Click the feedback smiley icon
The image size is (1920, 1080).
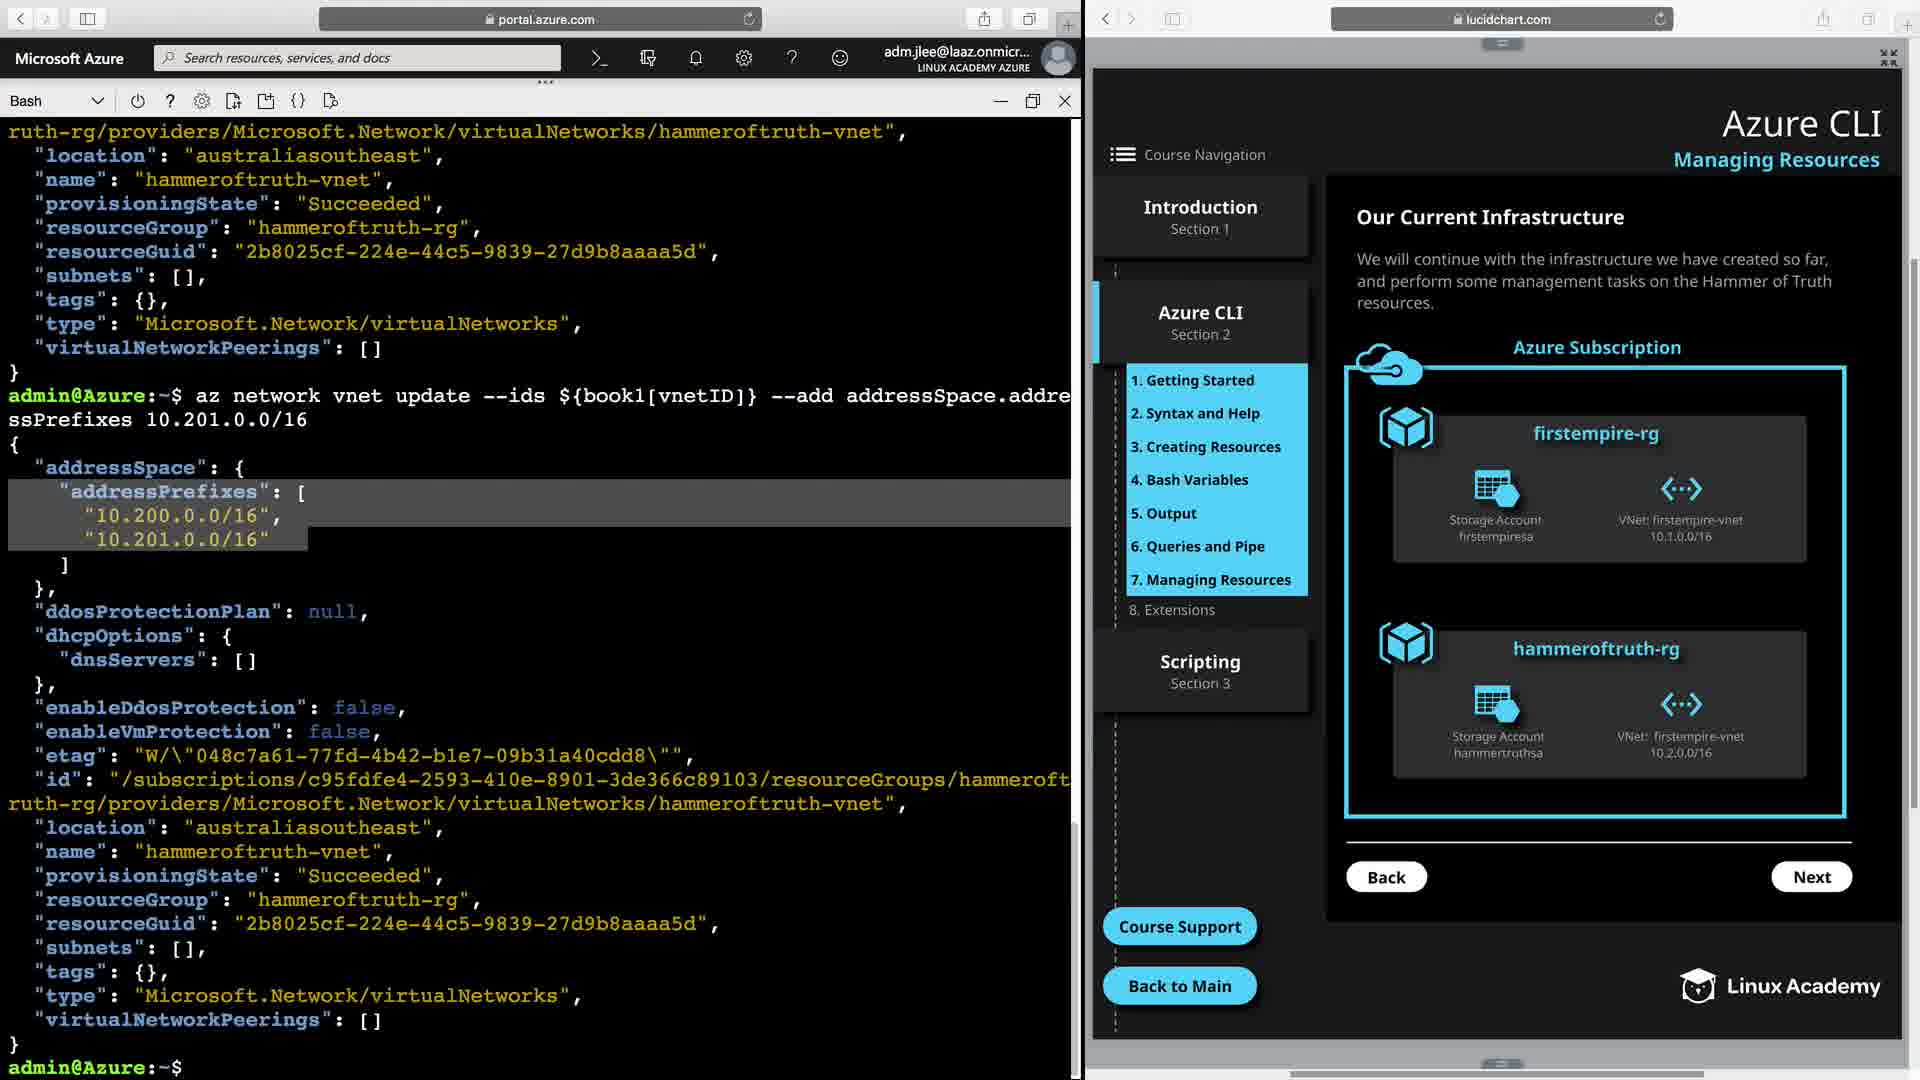point(840,58)
